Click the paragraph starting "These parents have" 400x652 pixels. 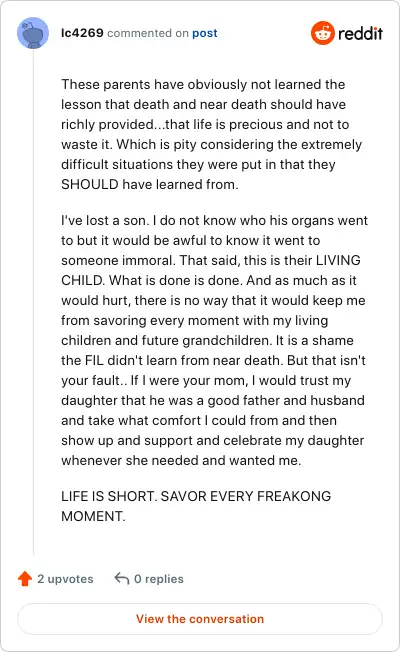point(212,134)
